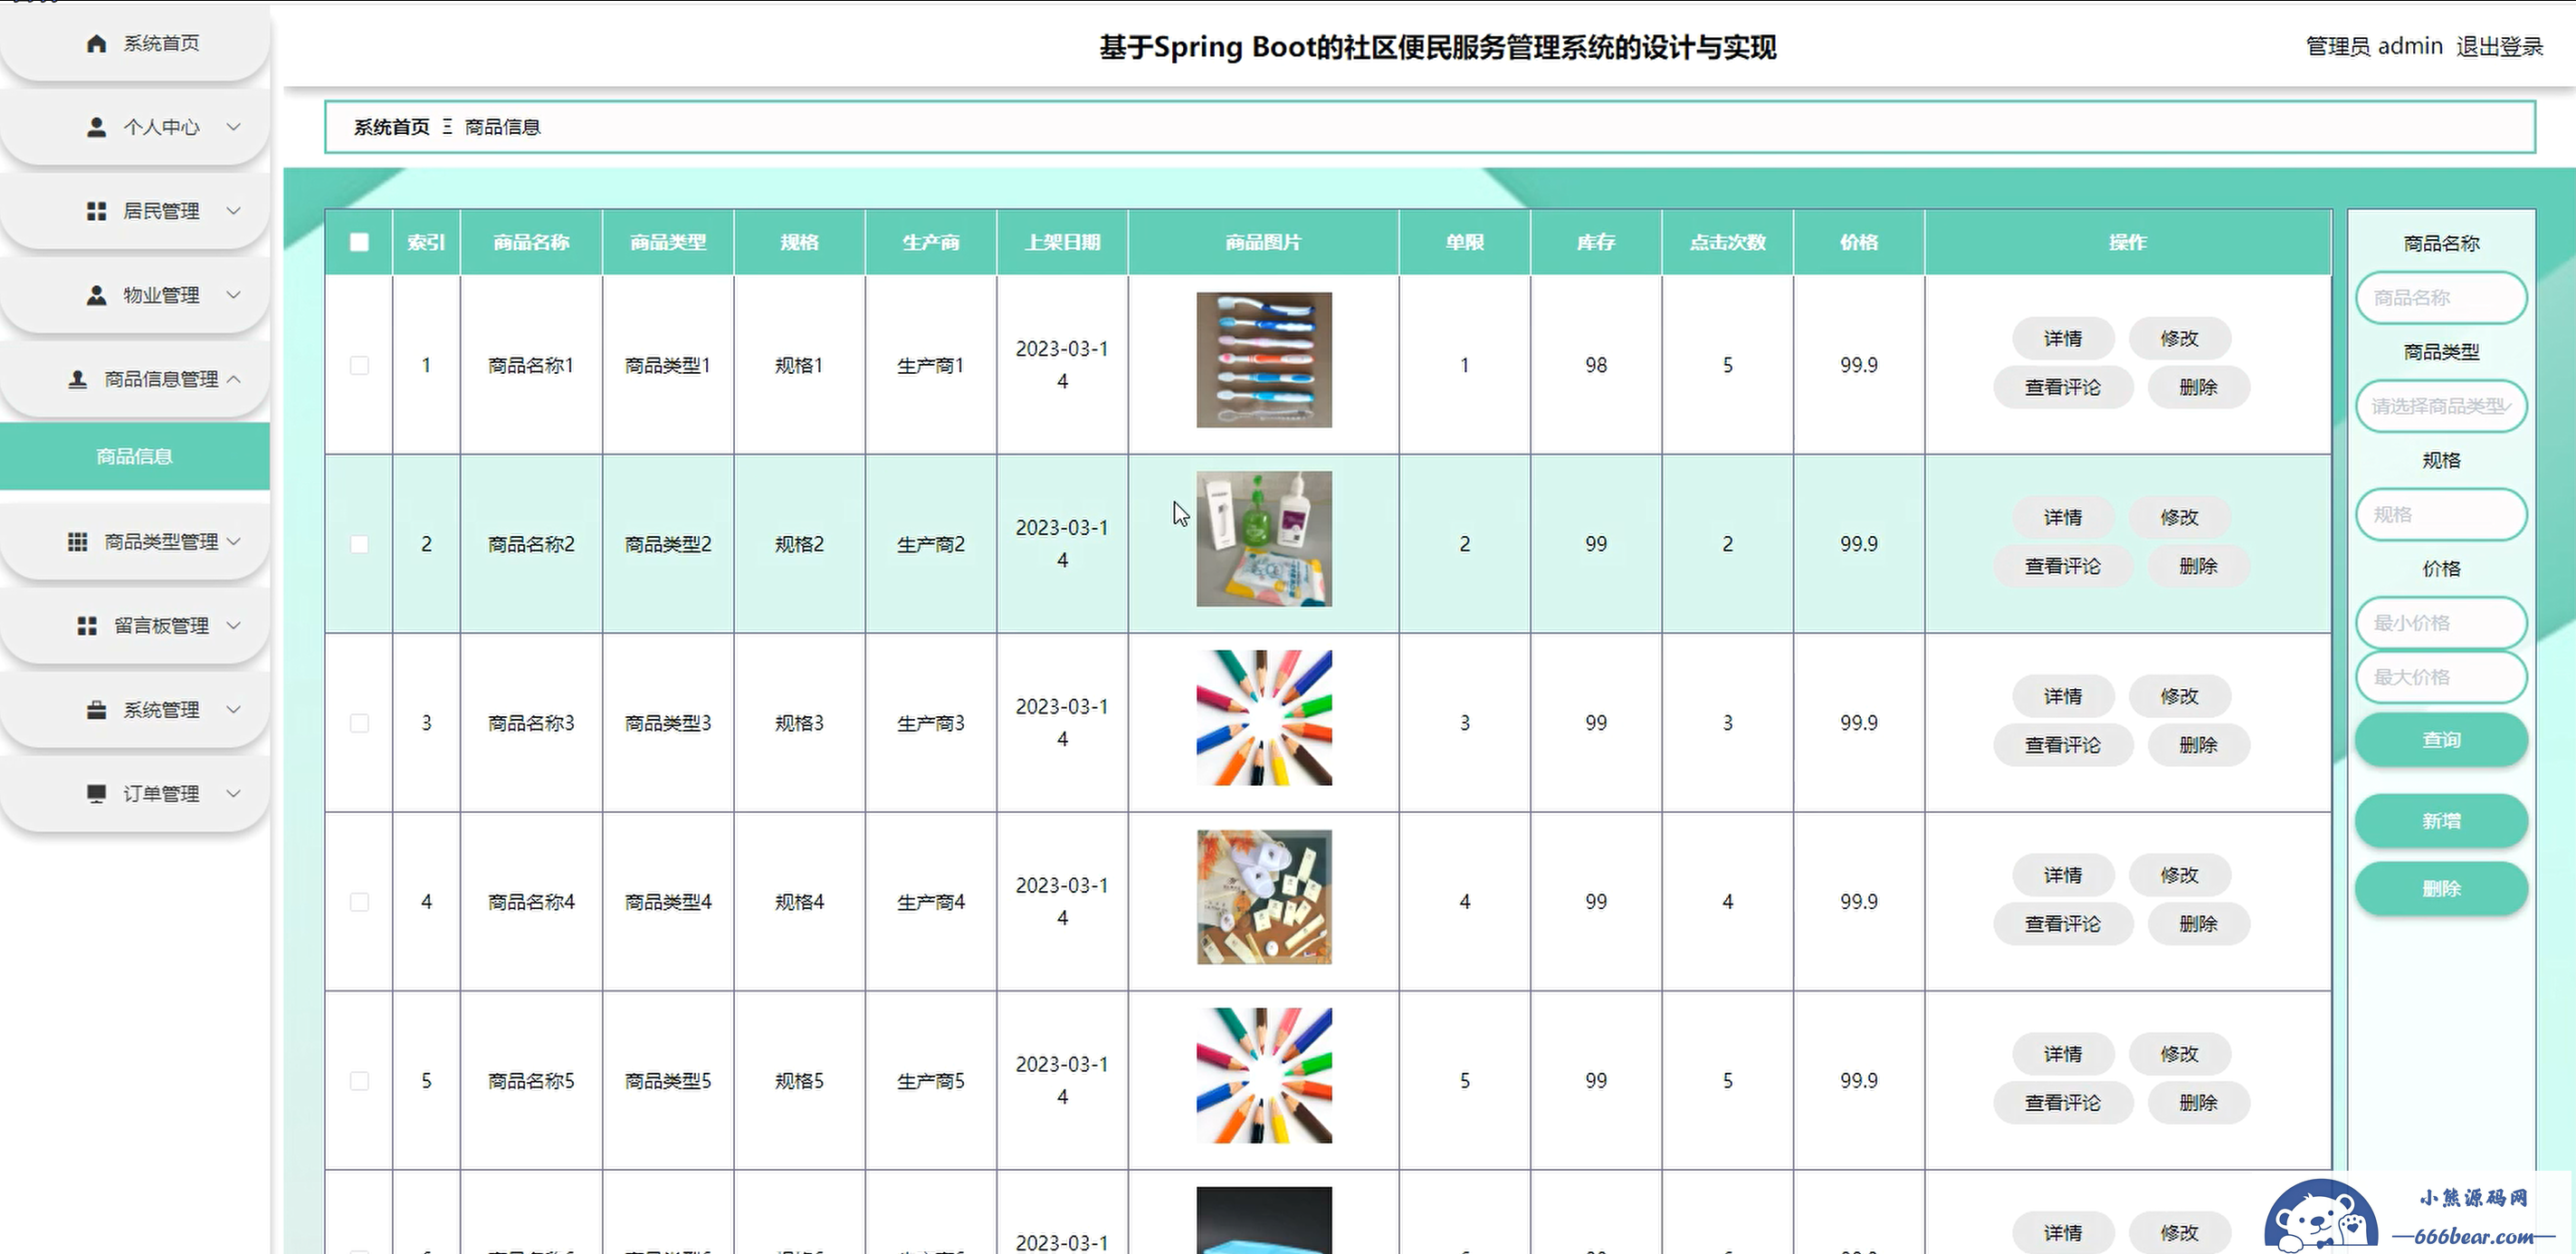Image resolution: width=2576 pixels, height=1254 pixels.
Task: Click the 新增 add button
Action: point(2441,821)
